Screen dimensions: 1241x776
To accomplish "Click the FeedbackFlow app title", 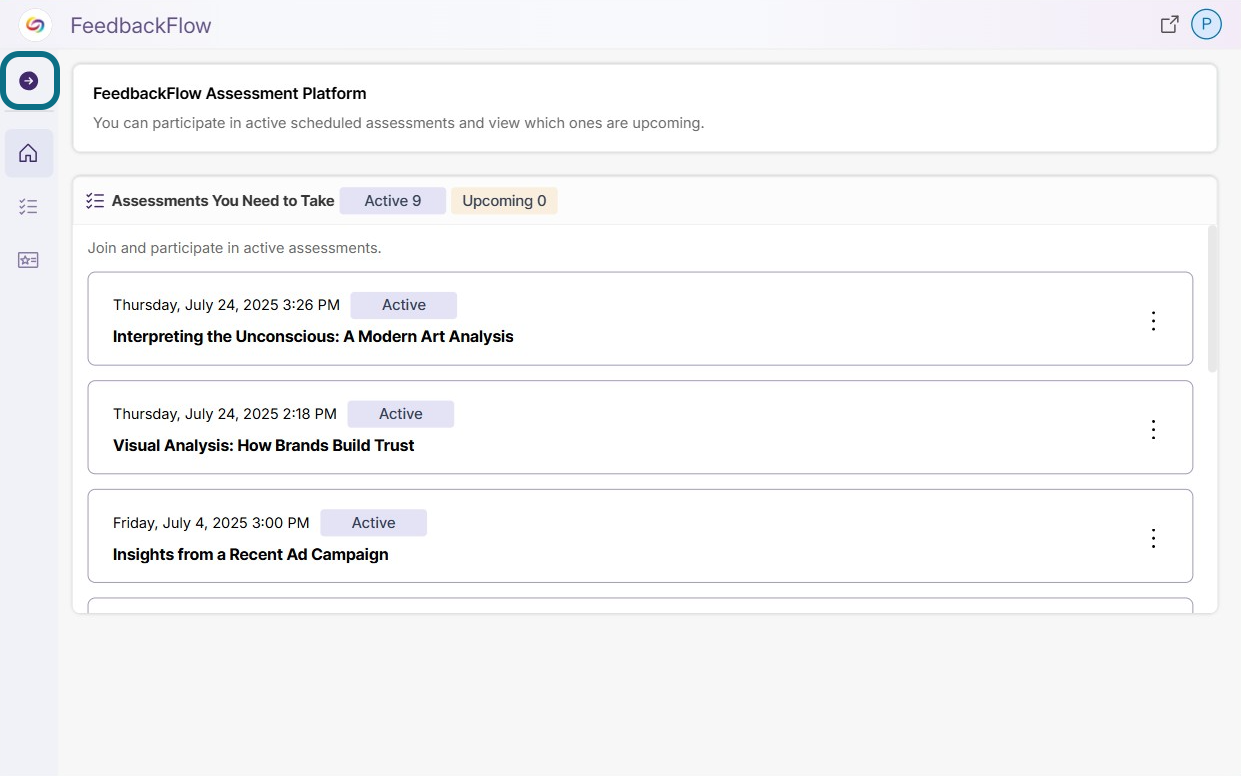I will pyautogui.click(x=141, y=26).
